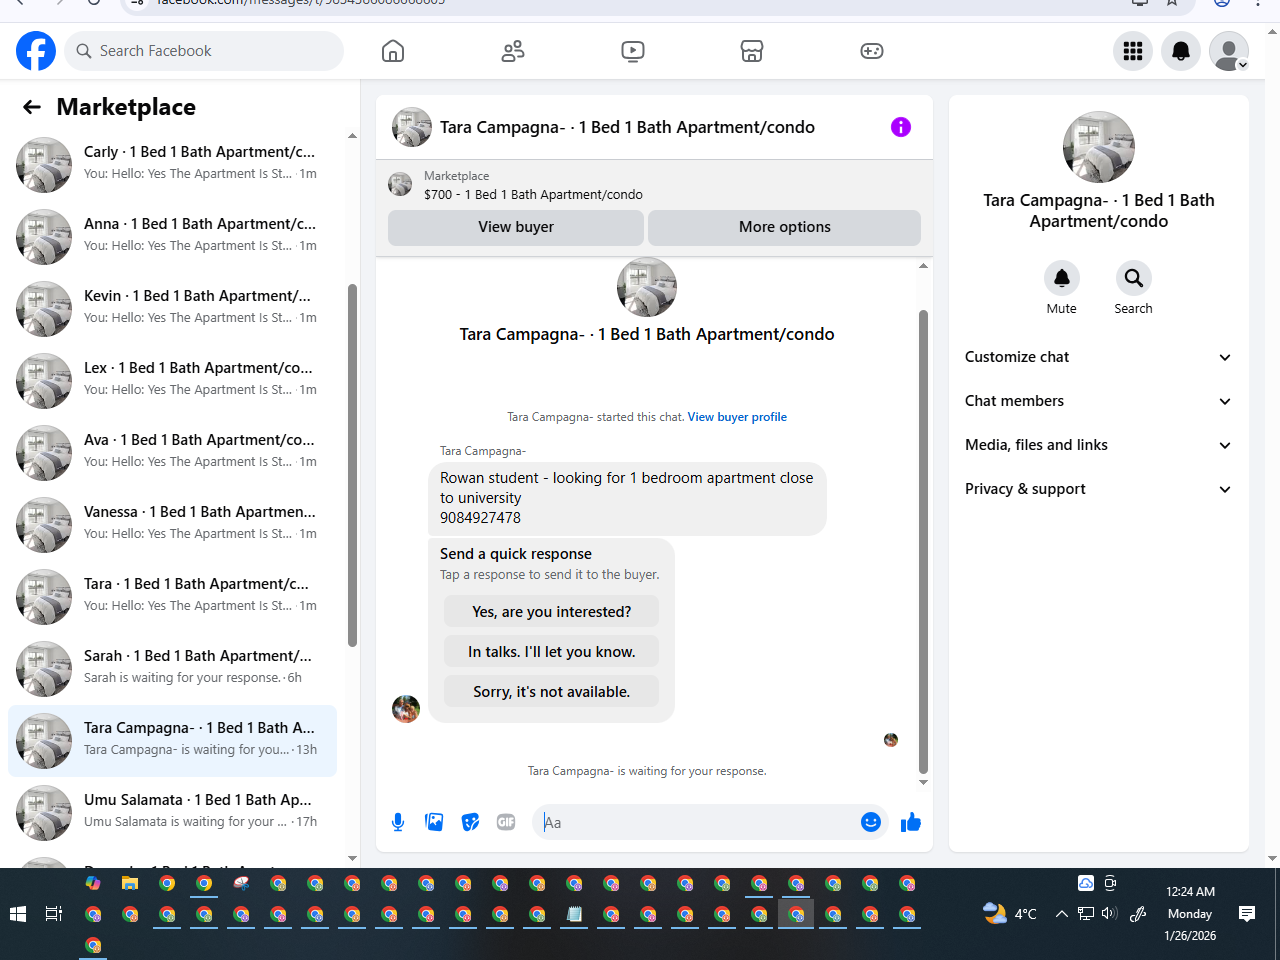
Task: Search in conversation magnifier icon
Action: click(x=1133, y=278)
